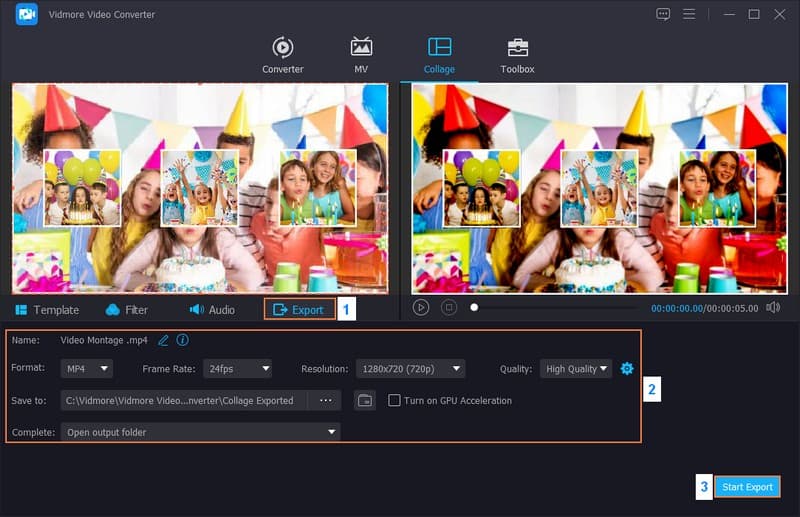Image resolution: width=800 pixels, height=517 pixels.
Task: Expand the Frame Rate 24fps dropdown
Action: 237,369
